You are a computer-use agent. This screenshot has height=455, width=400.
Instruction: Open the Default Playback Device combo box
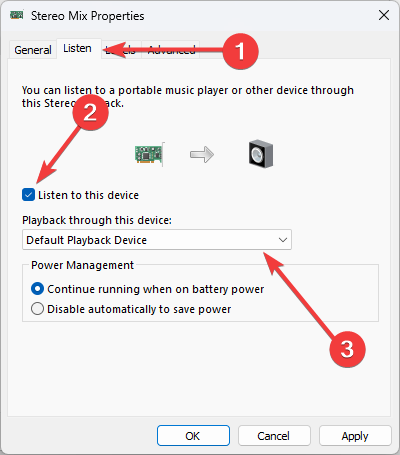[x=157, y=240]
